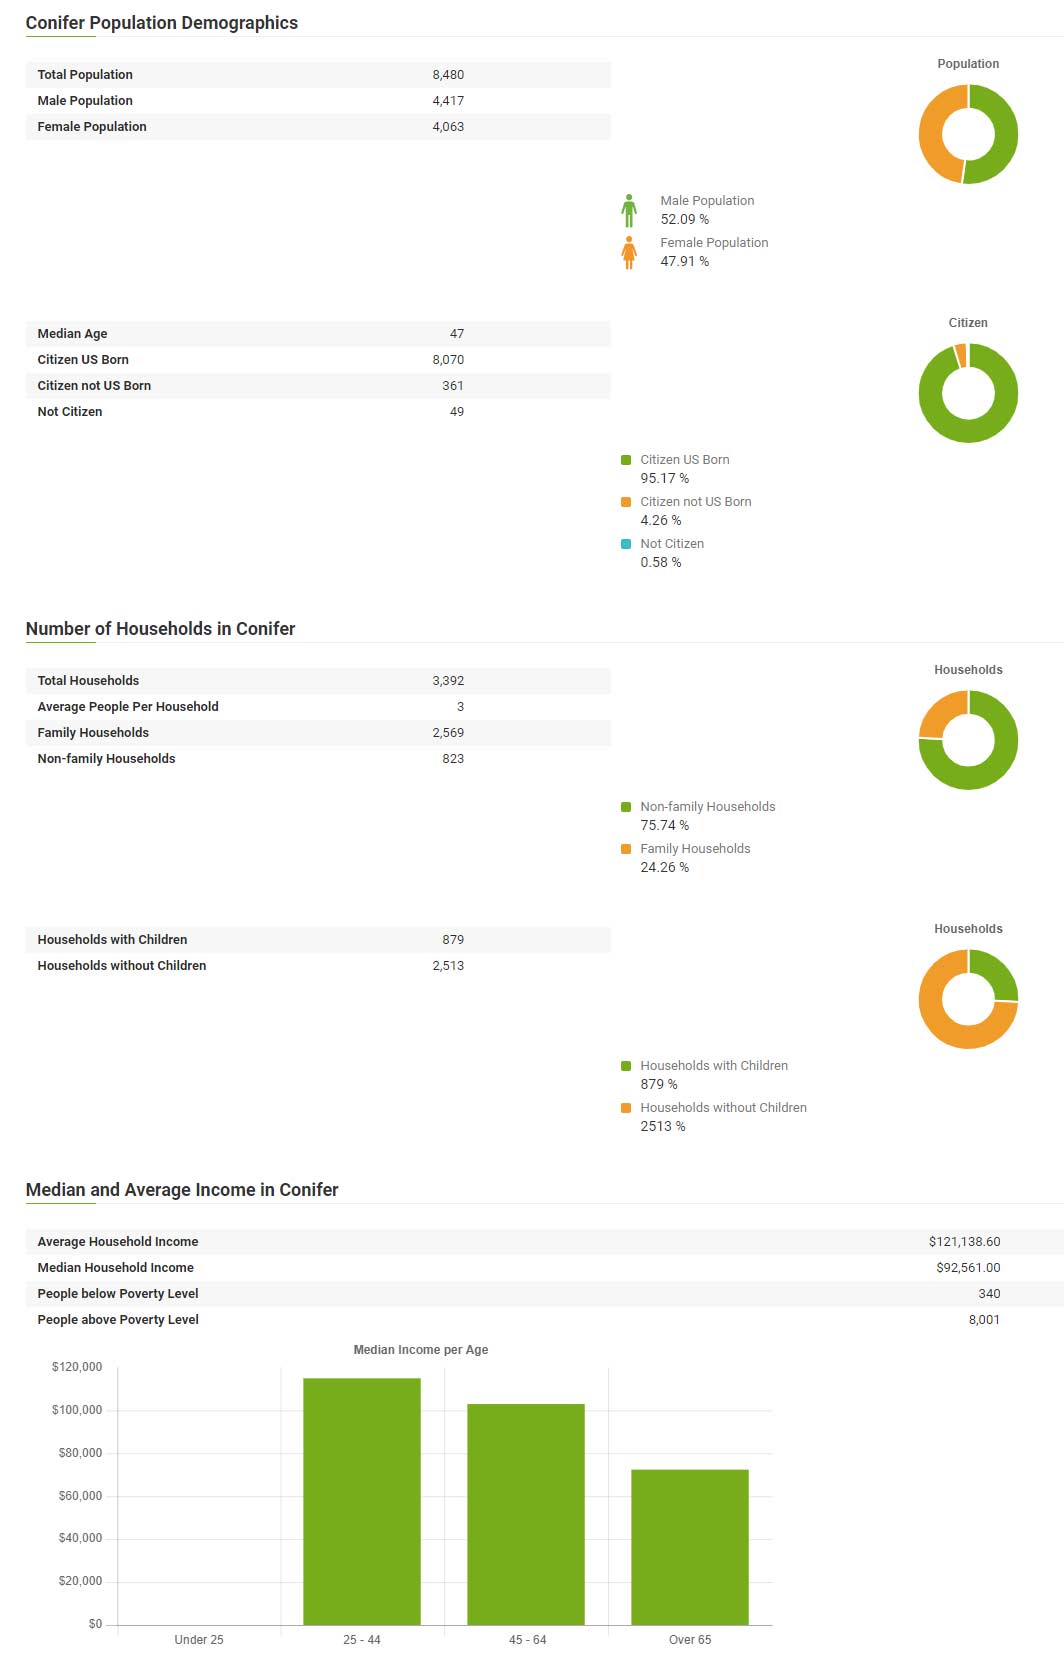This screenshot has width=1064, height=1680.
Task: Click the People below Poverty Level value 340
Action: click(x=989, y=1294)
